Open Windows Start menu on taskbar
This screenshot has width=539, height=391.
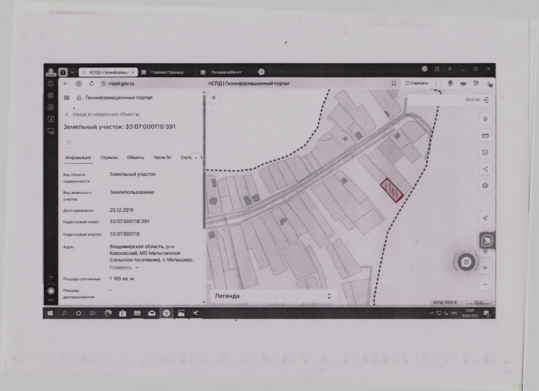(50, 313)
